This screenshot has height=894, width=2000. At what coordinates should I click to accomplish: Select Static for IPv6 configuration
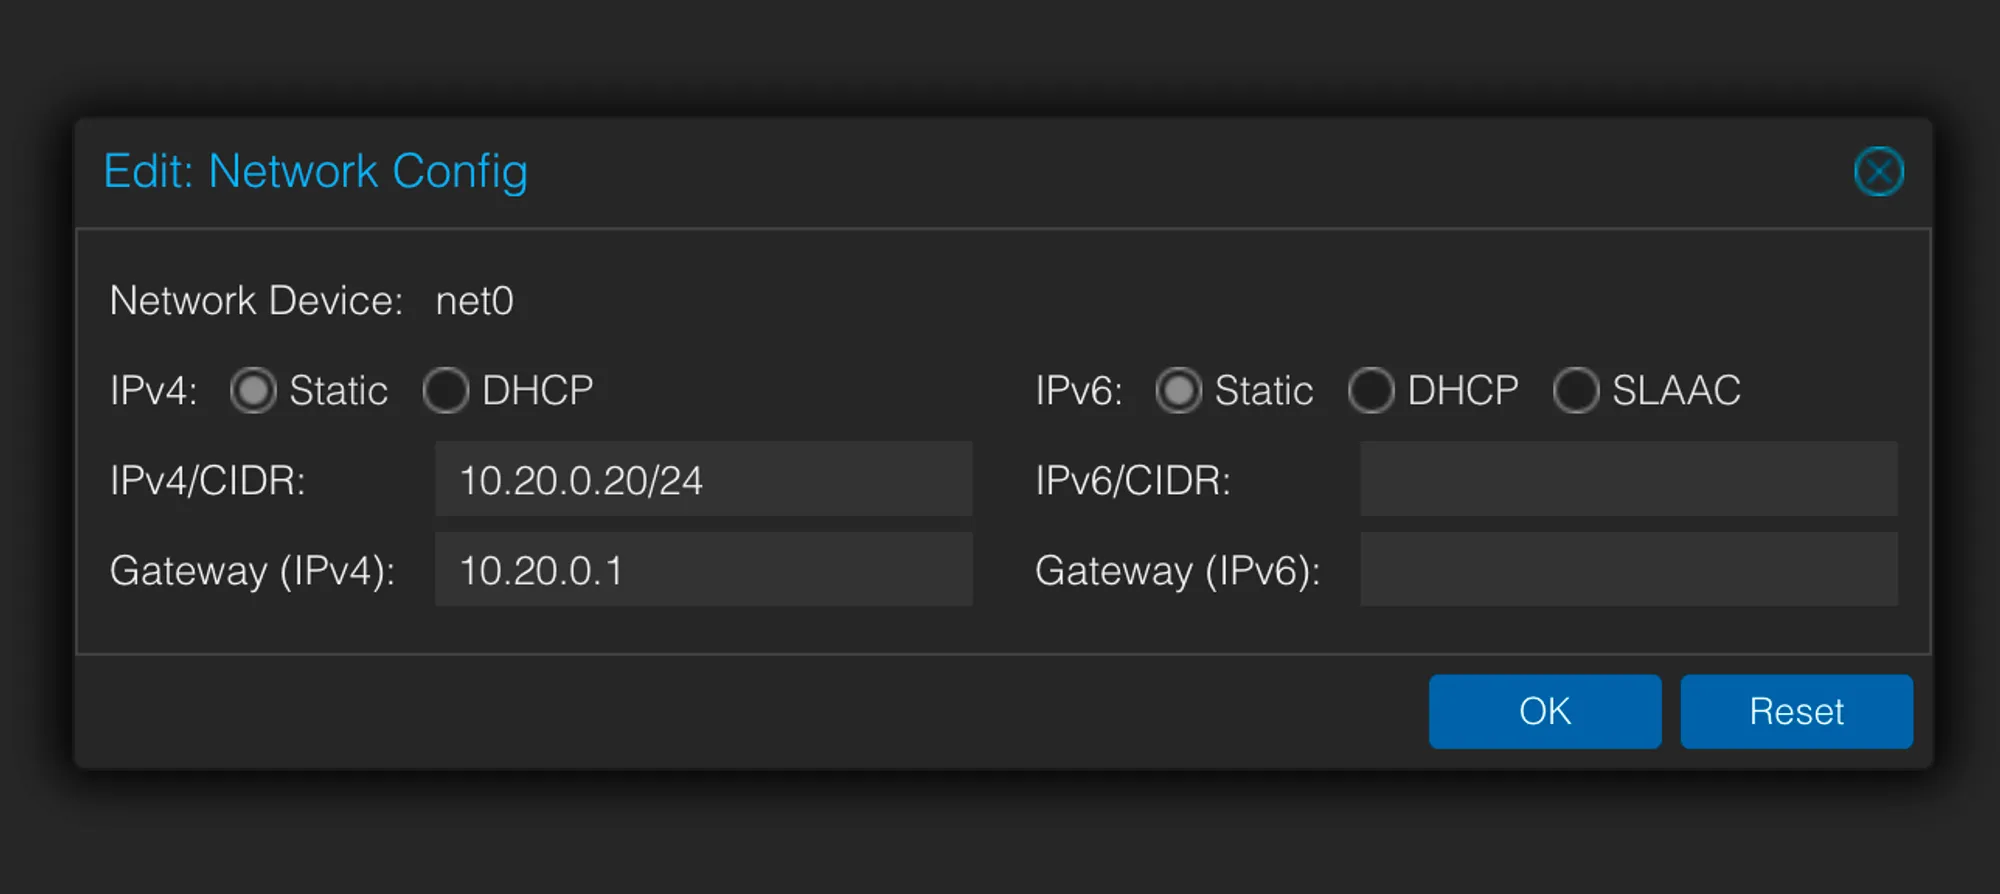click(1179, 391)
